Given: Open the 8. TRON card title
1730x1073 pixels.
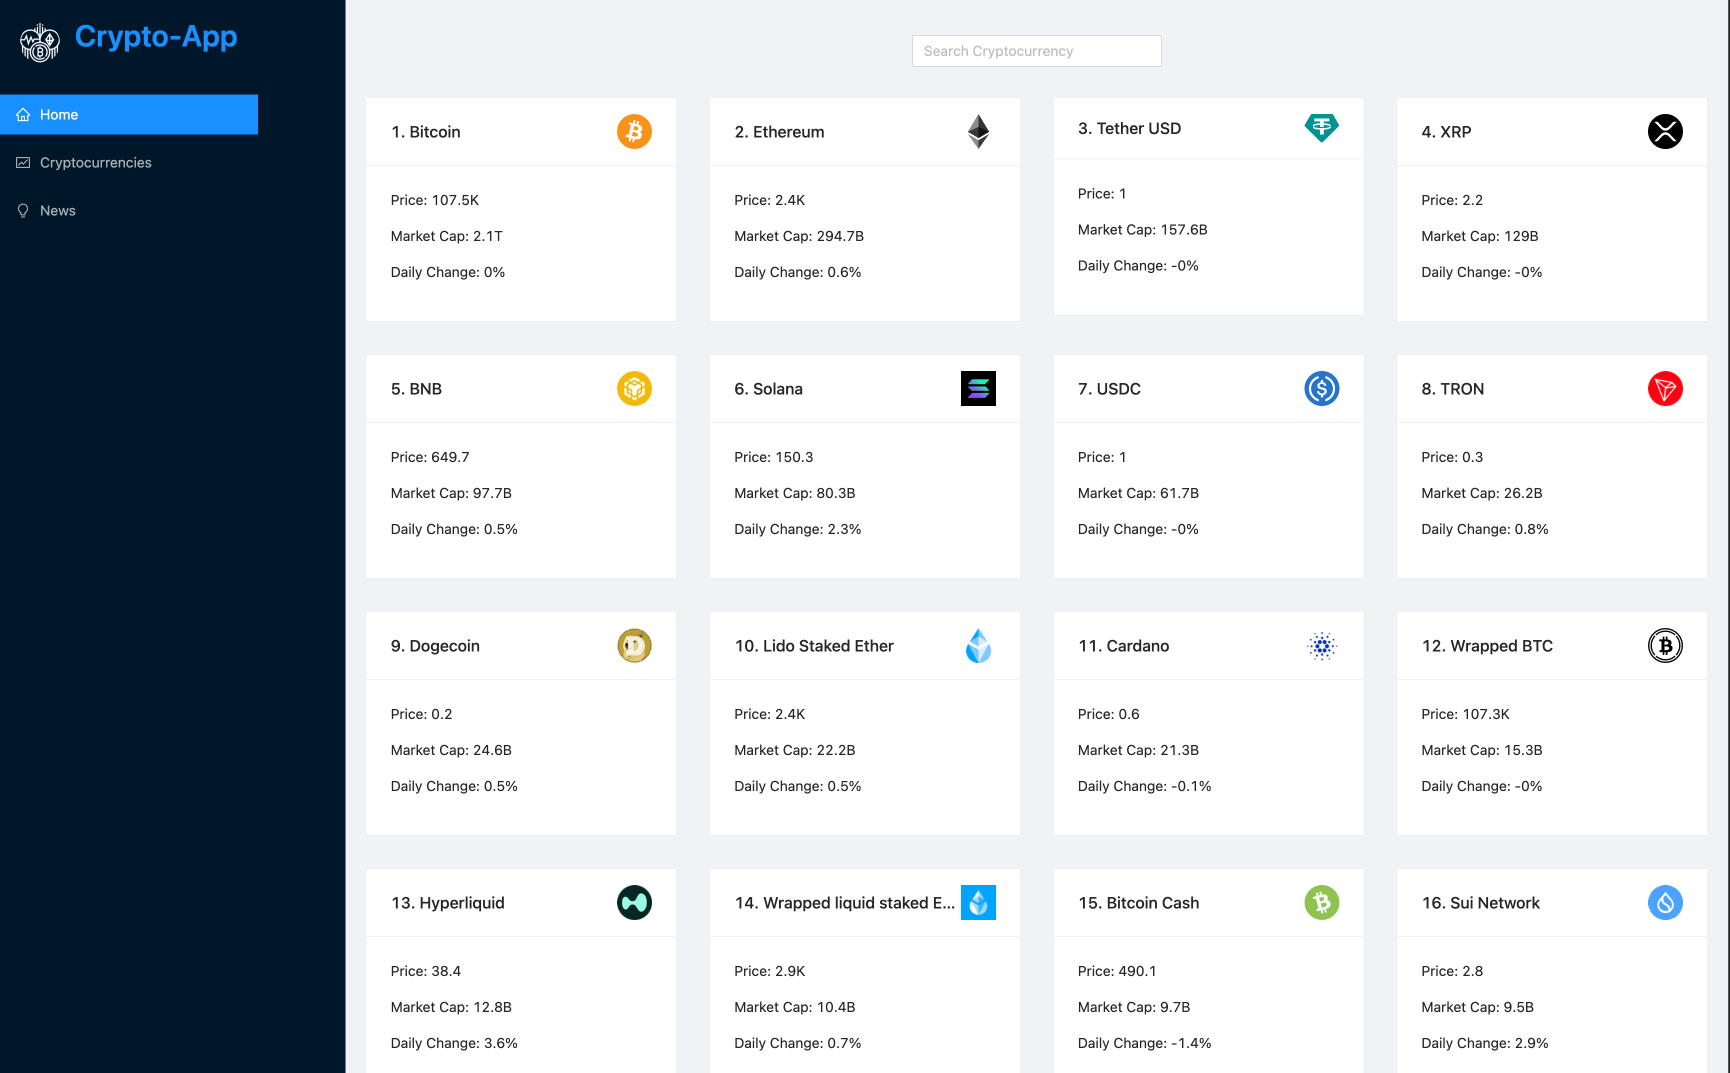Looking at the screenshot, I should point(1452,389).
